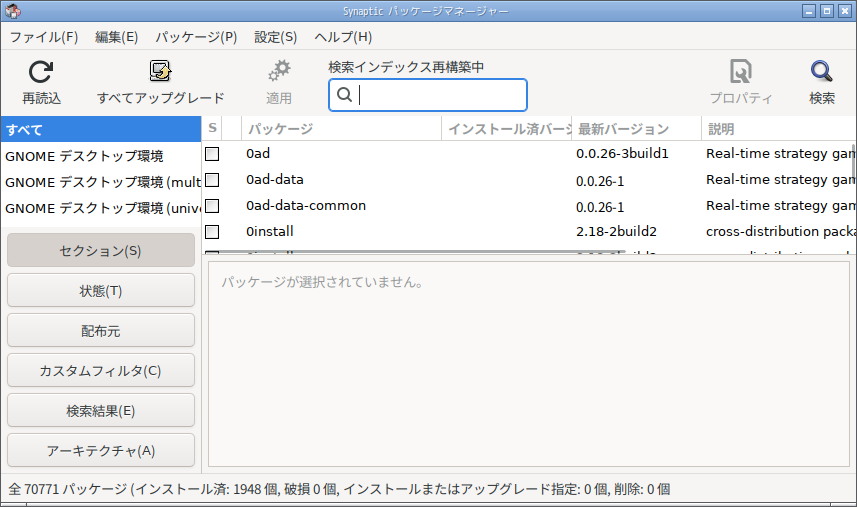Image resolution: width=857 pixels, height=507 pixels.
Task: Click the 再読込 reload icon
Action: point(41,72)
